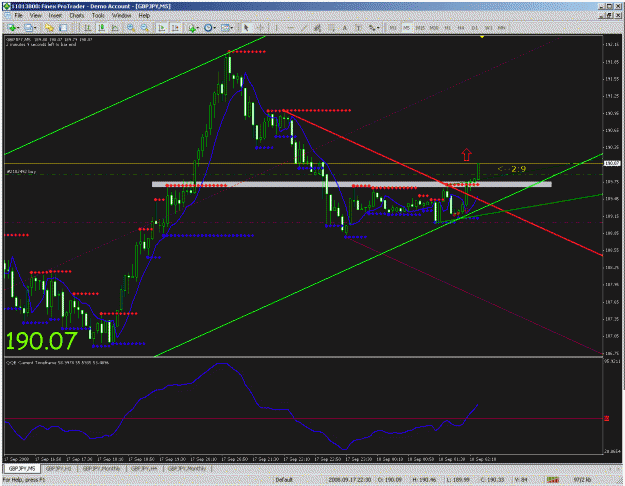625x486 pixels.
Task: Click the status bar L: 189.99 value
Action: click(x=458, y=480)
